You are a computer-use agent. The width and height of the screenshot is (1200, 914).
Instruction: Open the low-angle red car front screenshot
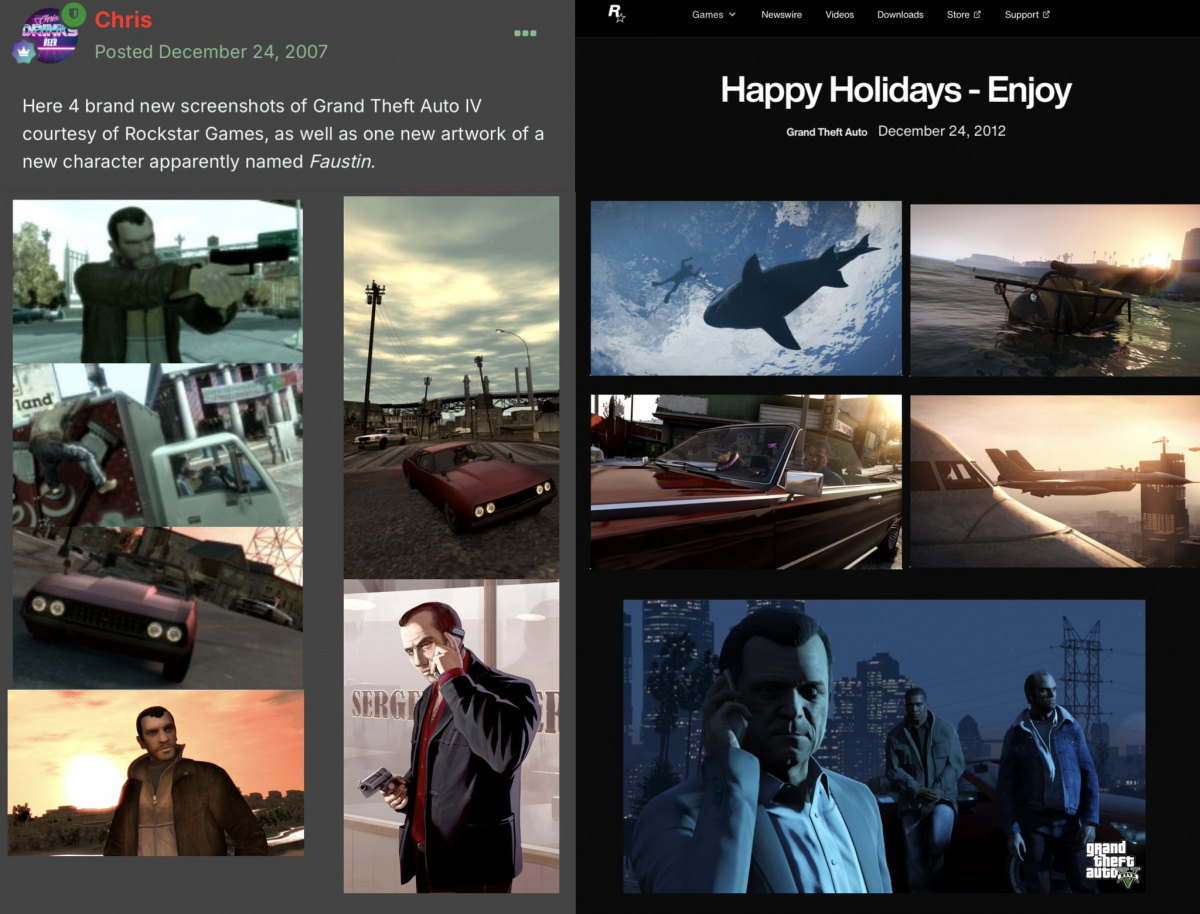coord(157,608)
